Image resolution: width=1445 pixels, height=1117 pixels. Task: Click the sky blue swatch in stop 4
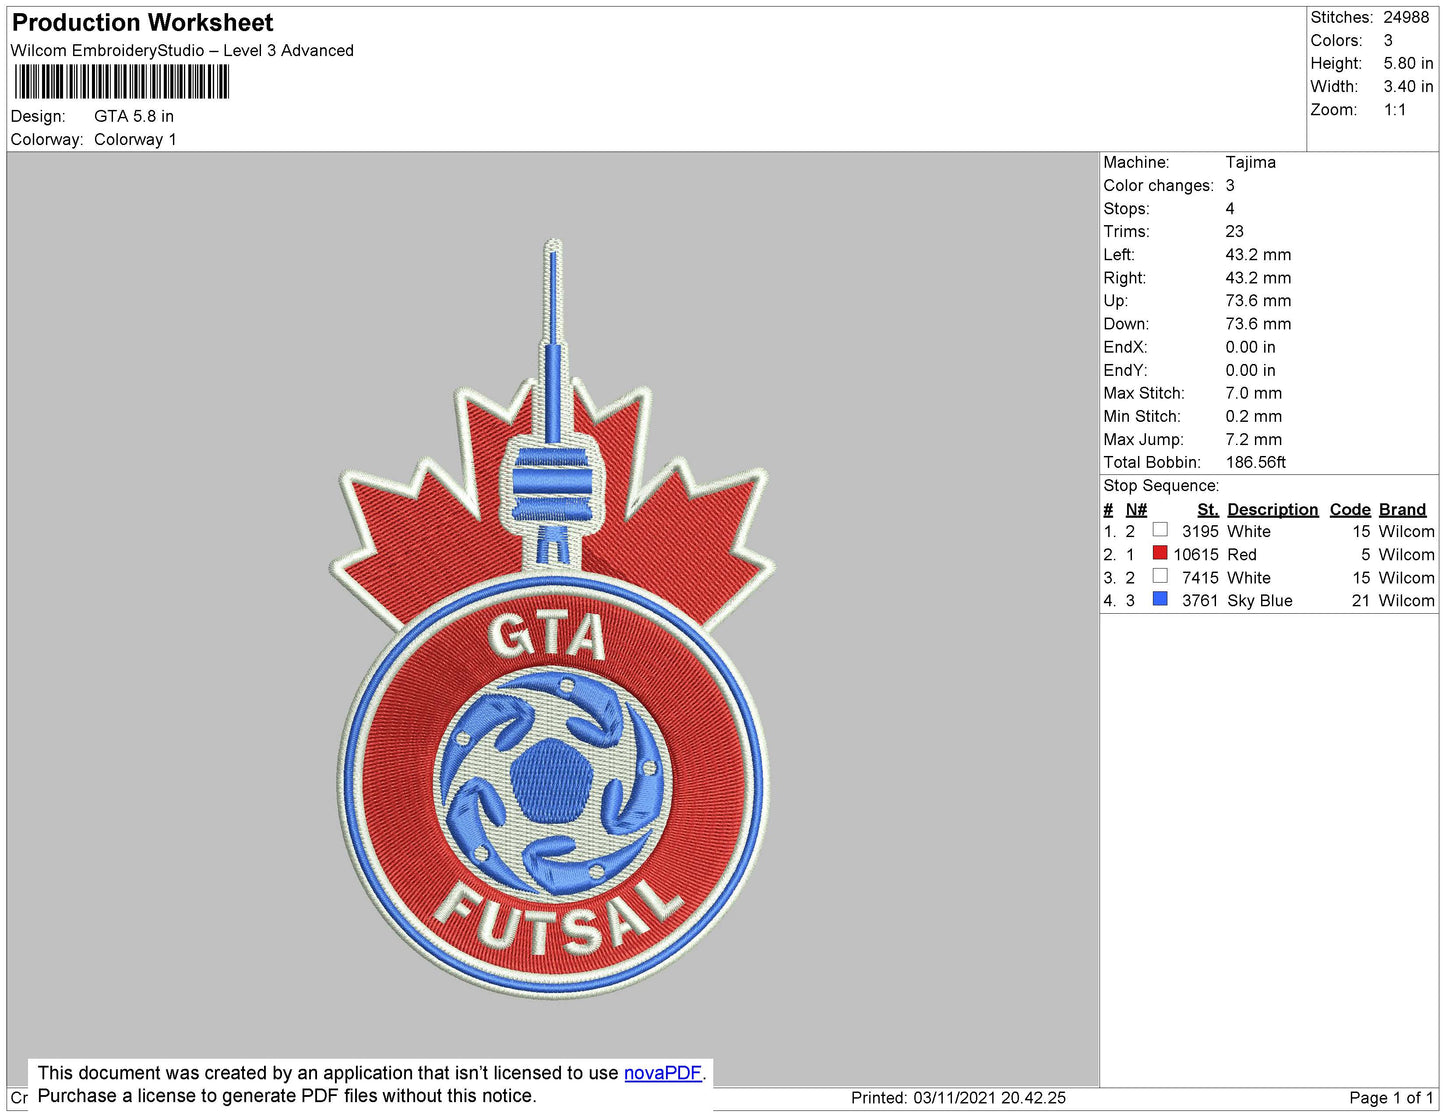click(1160, 599)
